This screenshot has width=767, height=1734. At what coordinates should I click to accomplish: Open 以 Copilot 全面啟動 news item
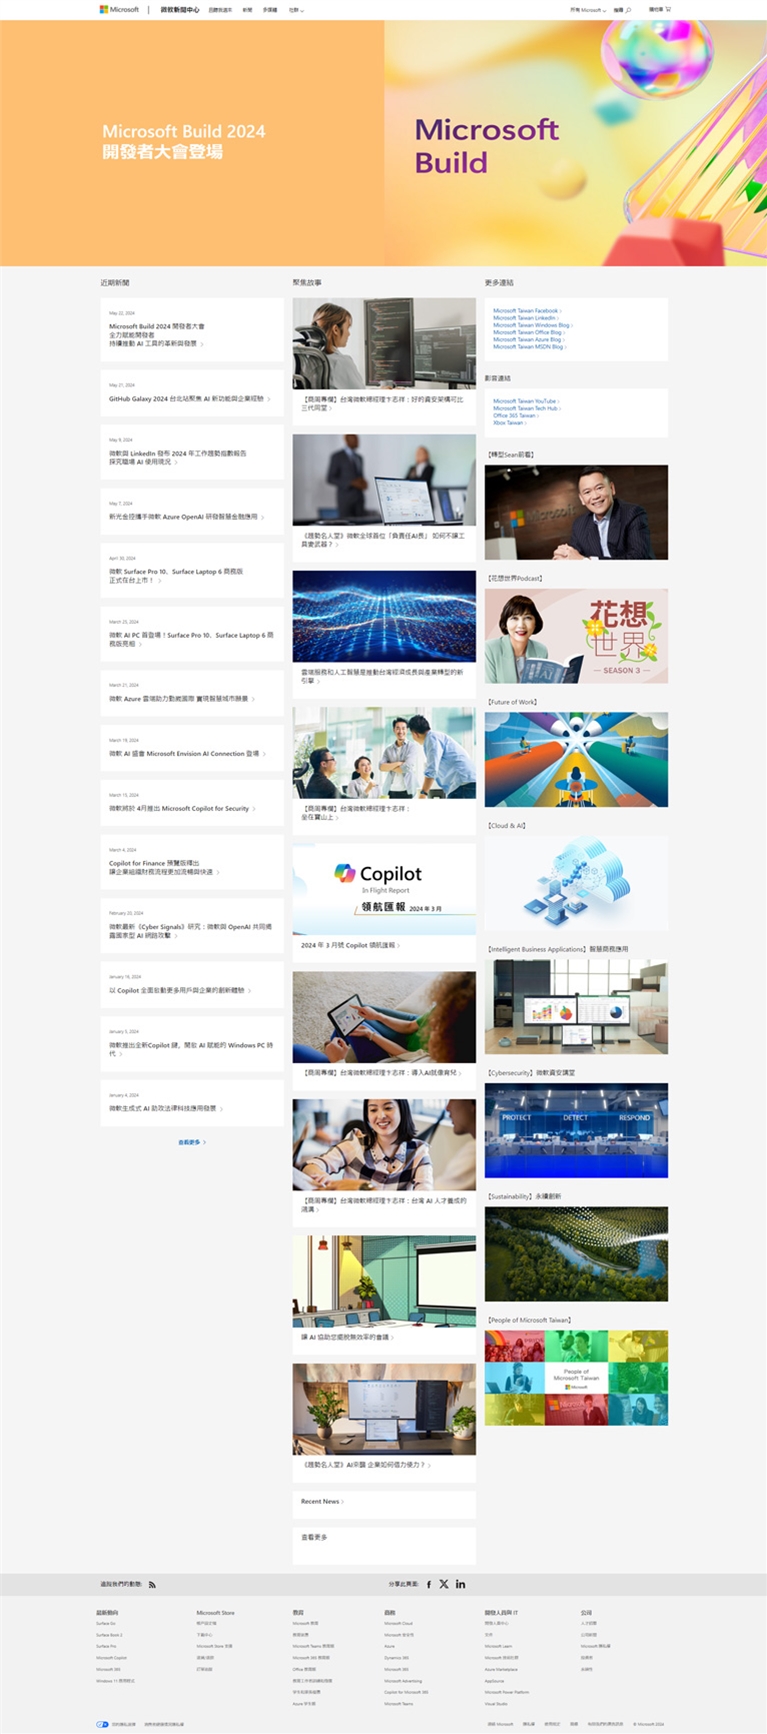192,985
